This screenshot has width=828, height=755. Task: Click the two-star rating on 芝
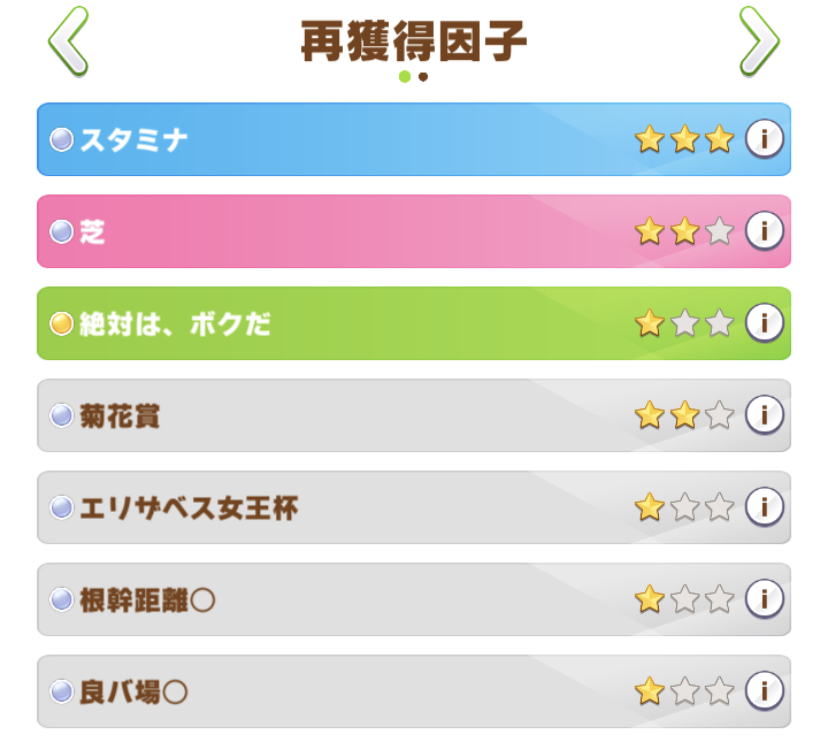pyautogui.click(x=684, y=231)
